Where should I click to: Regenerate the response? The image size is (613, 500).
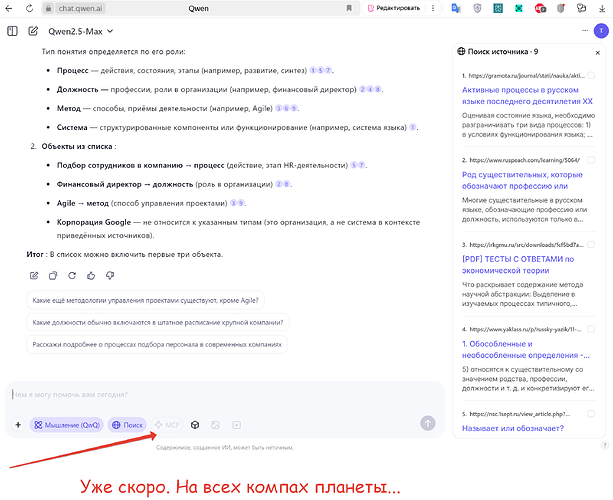pos(72,276)
